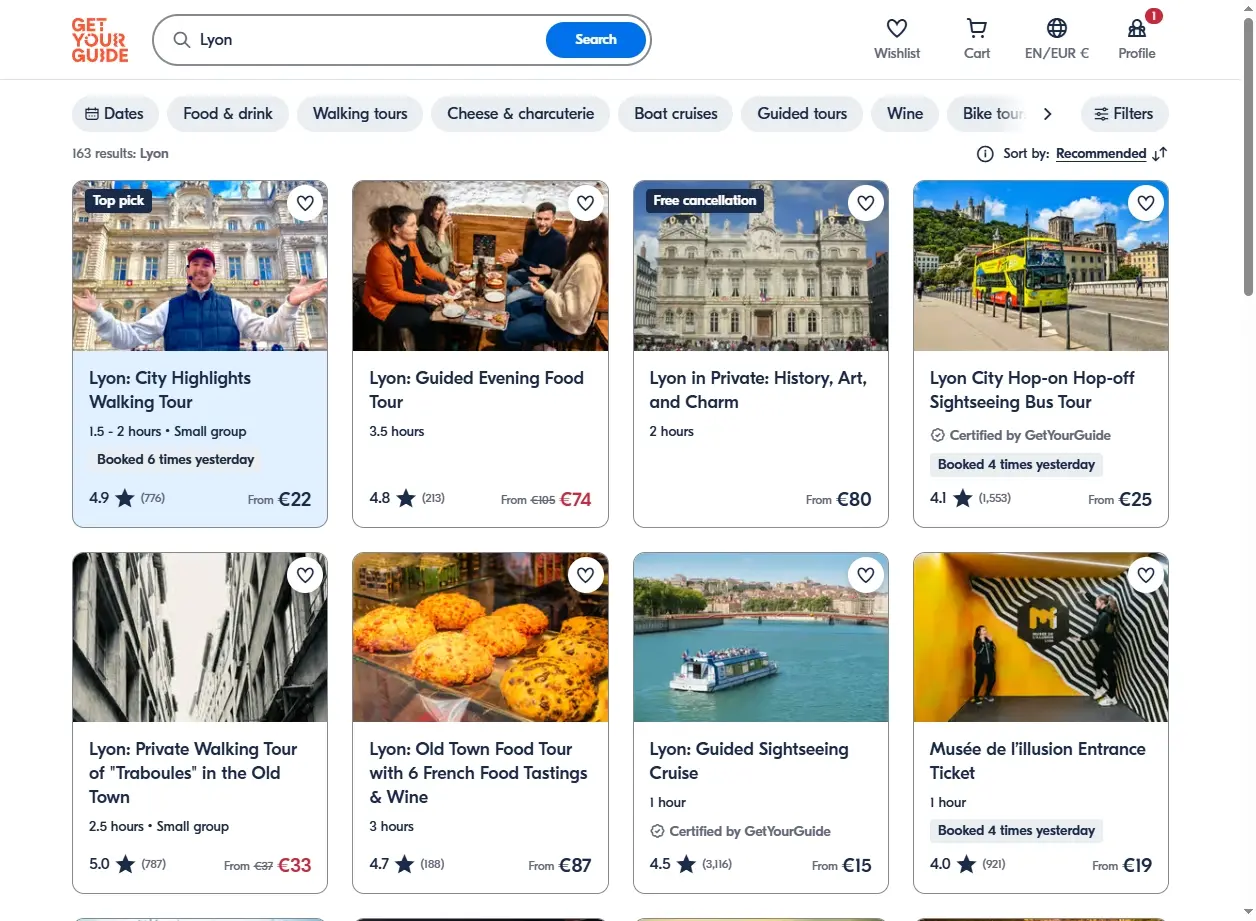Open Lyon: City Highlights Walking Tour title
The height and width of the screenshot is (921, 1256).
click(170, 390)
